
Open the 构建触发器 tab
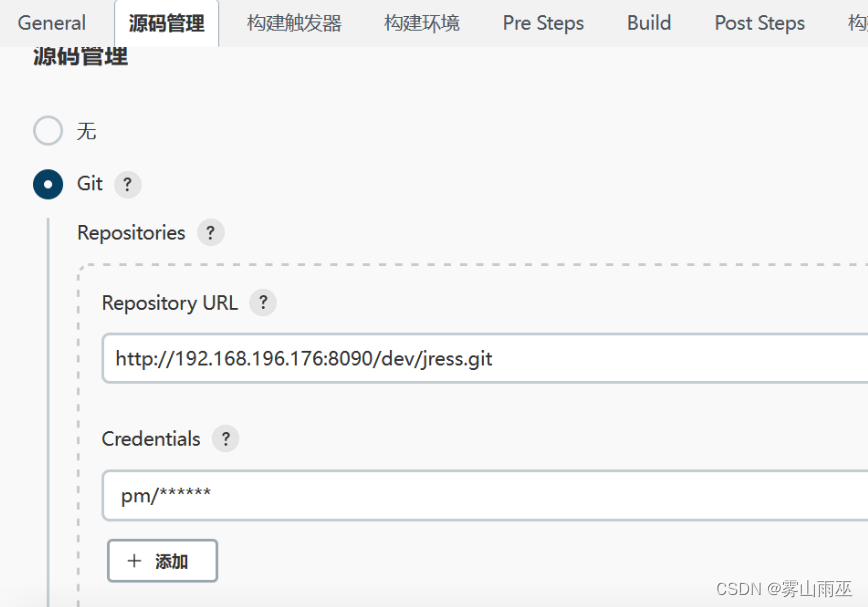293,22
